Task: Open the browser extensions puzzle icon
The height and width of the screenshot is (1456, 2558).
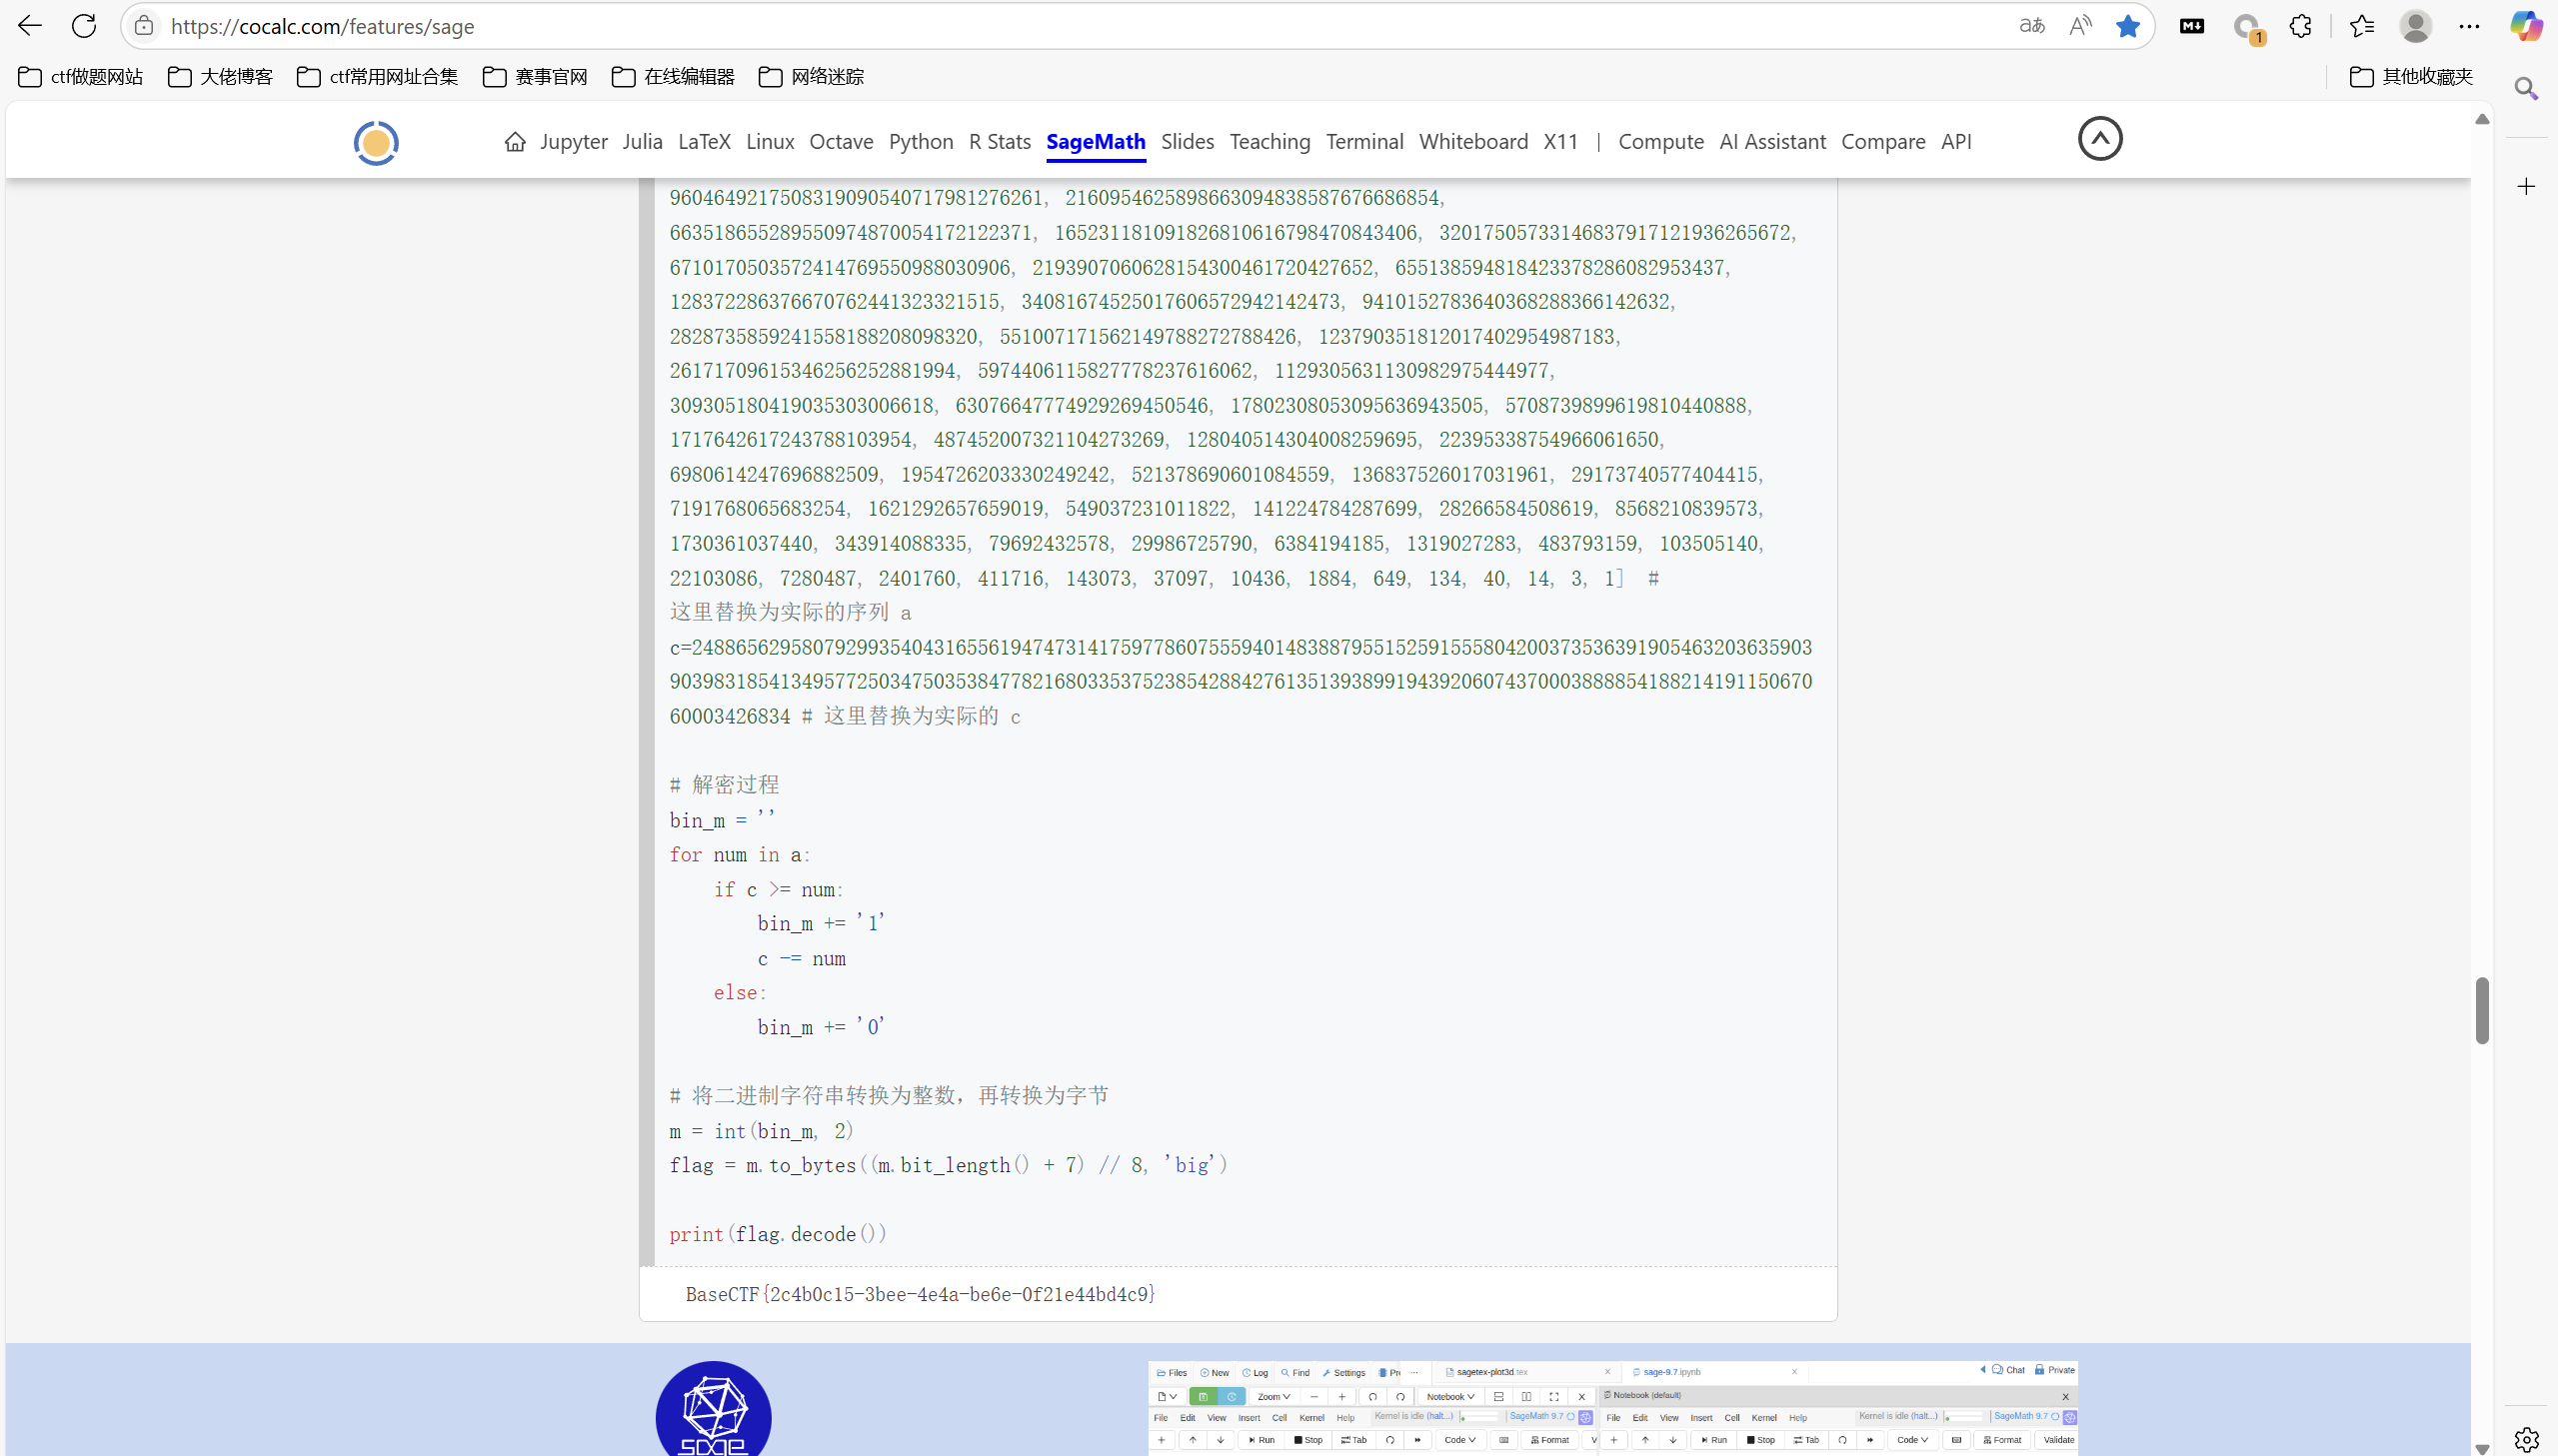Action: coord(2301,26)
